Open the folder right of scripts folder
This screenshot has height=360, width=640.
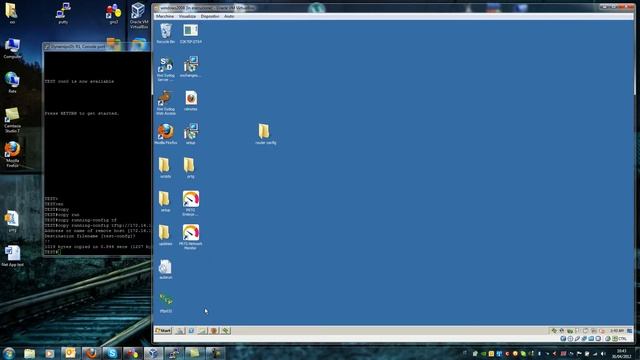click(190, 167)
